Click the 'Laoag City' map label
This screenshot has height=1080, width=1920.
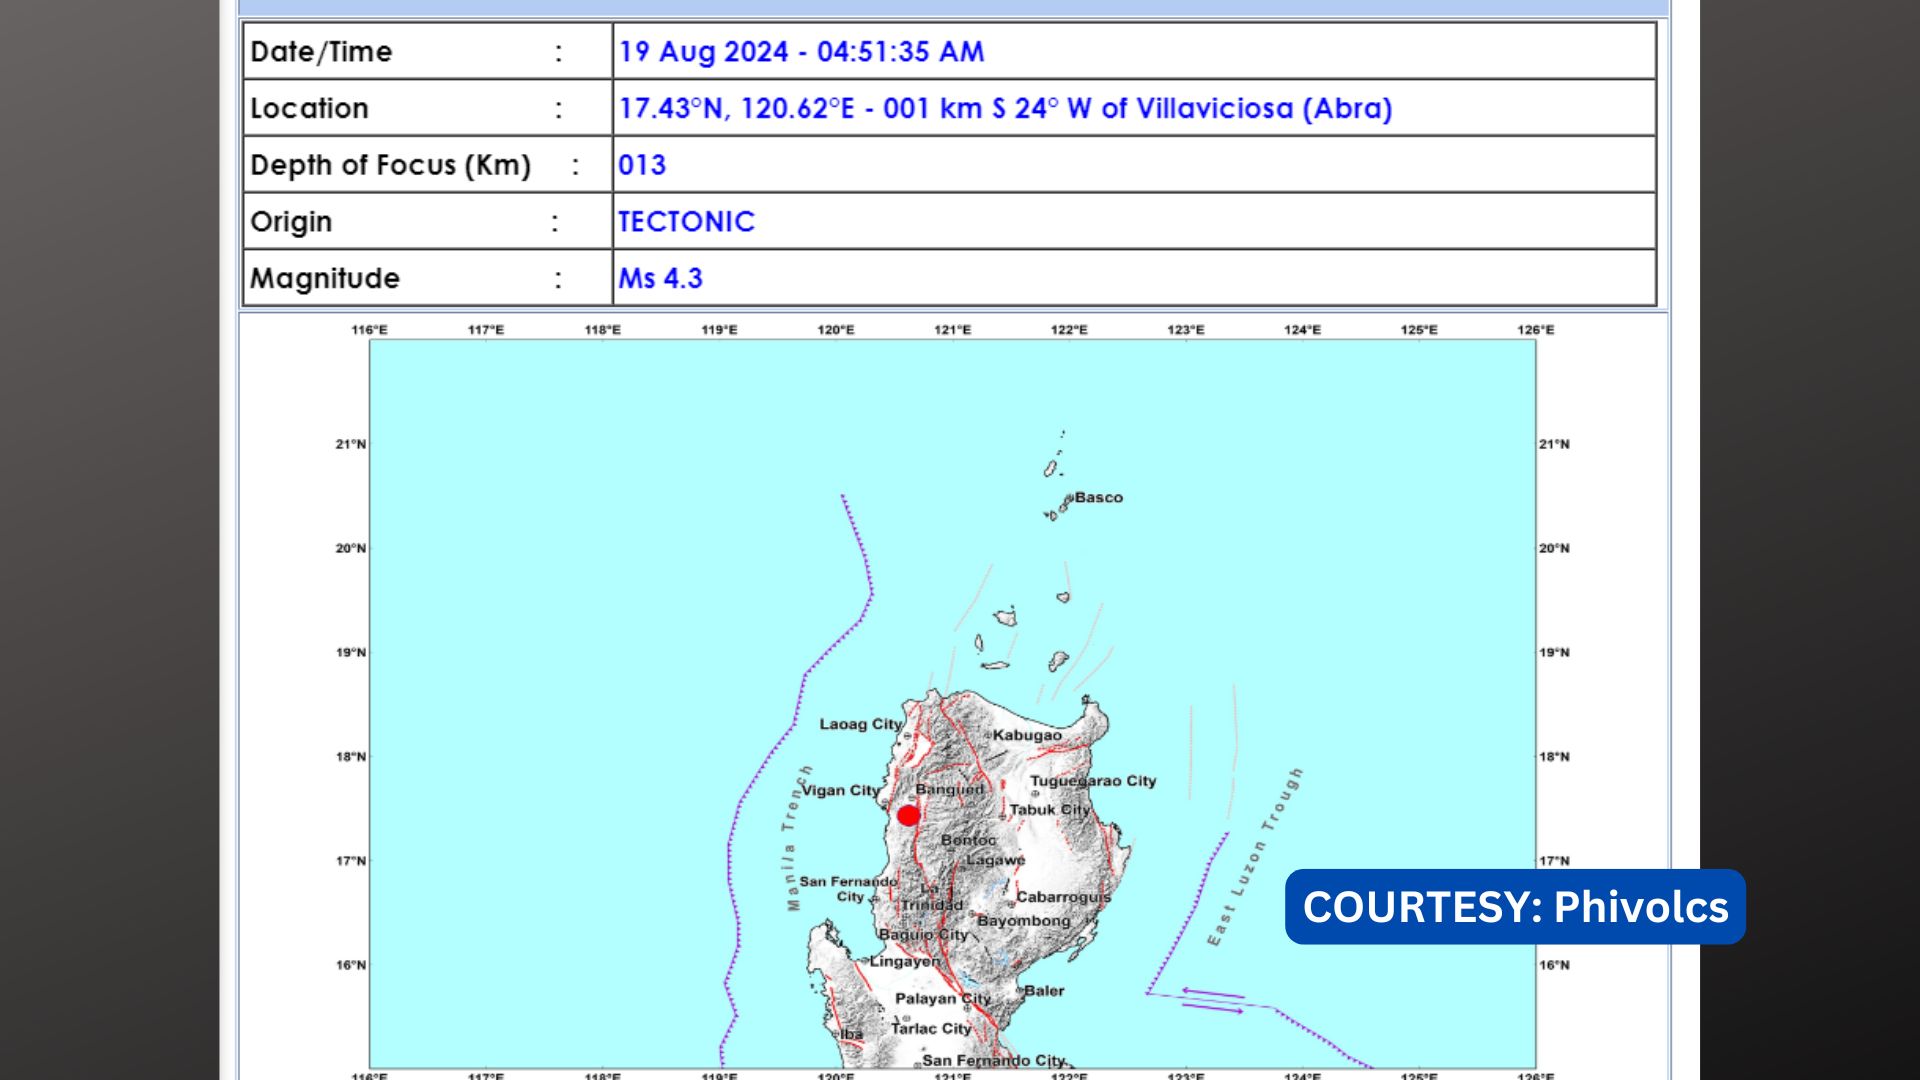click(x=861, y=724)
